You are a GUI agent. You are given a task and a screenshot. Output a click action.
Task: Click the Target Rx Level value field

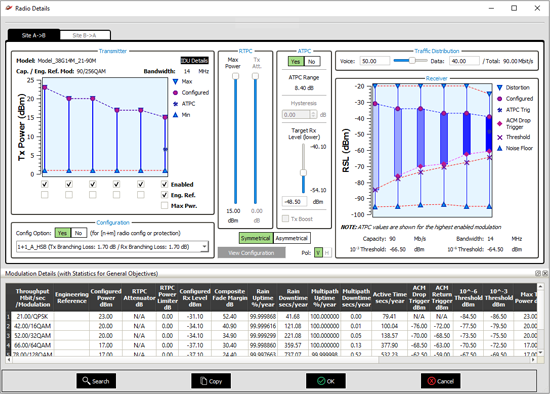click(x=295, y=202)
